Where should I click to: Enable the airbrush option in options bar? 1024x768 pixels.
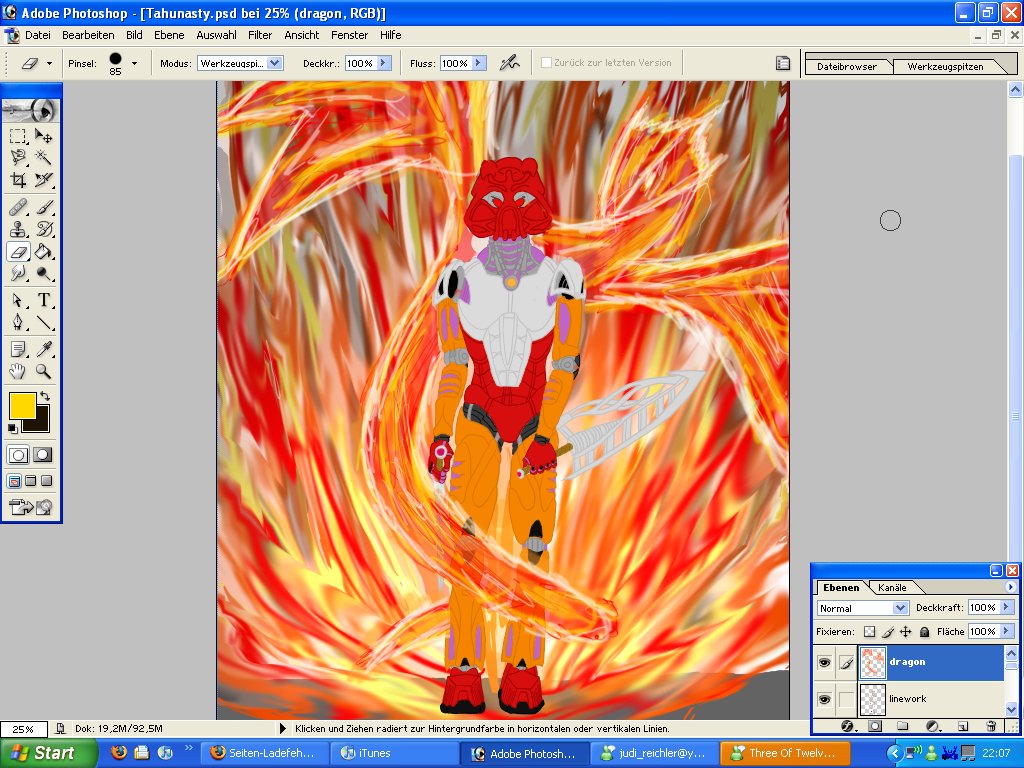click(510, 63)
